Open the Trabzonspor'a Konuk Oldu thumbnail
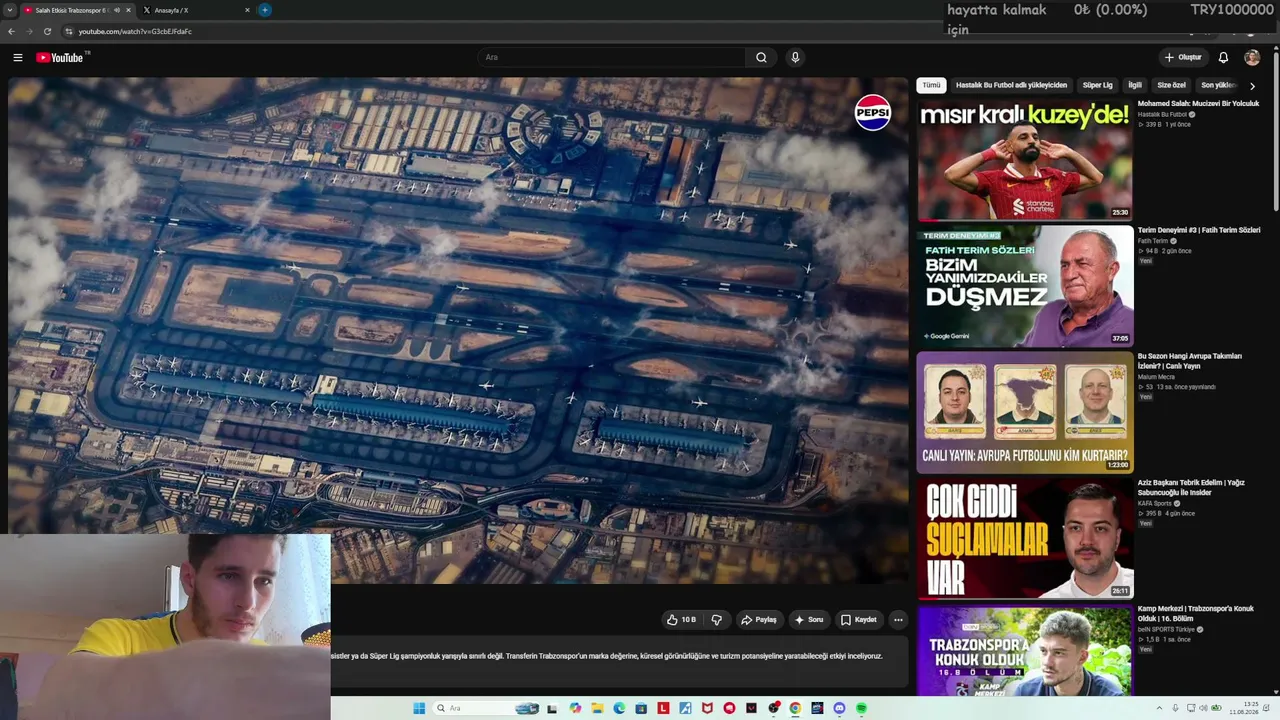 pyautogui.click(x=1025, y=650)
